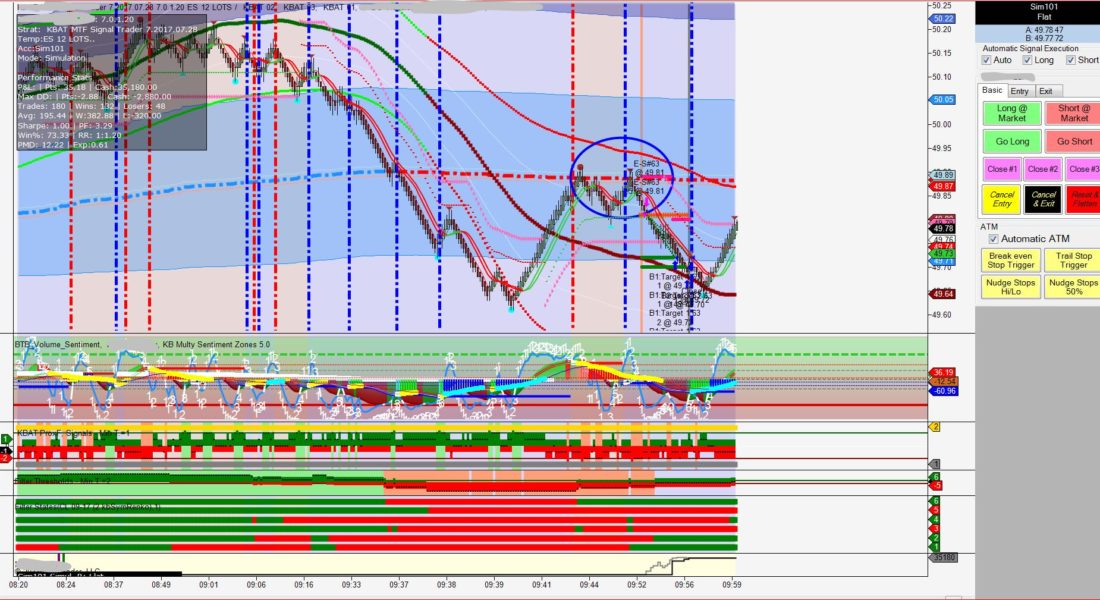Screen dimensions: 1100x600
Task: Click the 09:33 time axis label
Action: 351,585
